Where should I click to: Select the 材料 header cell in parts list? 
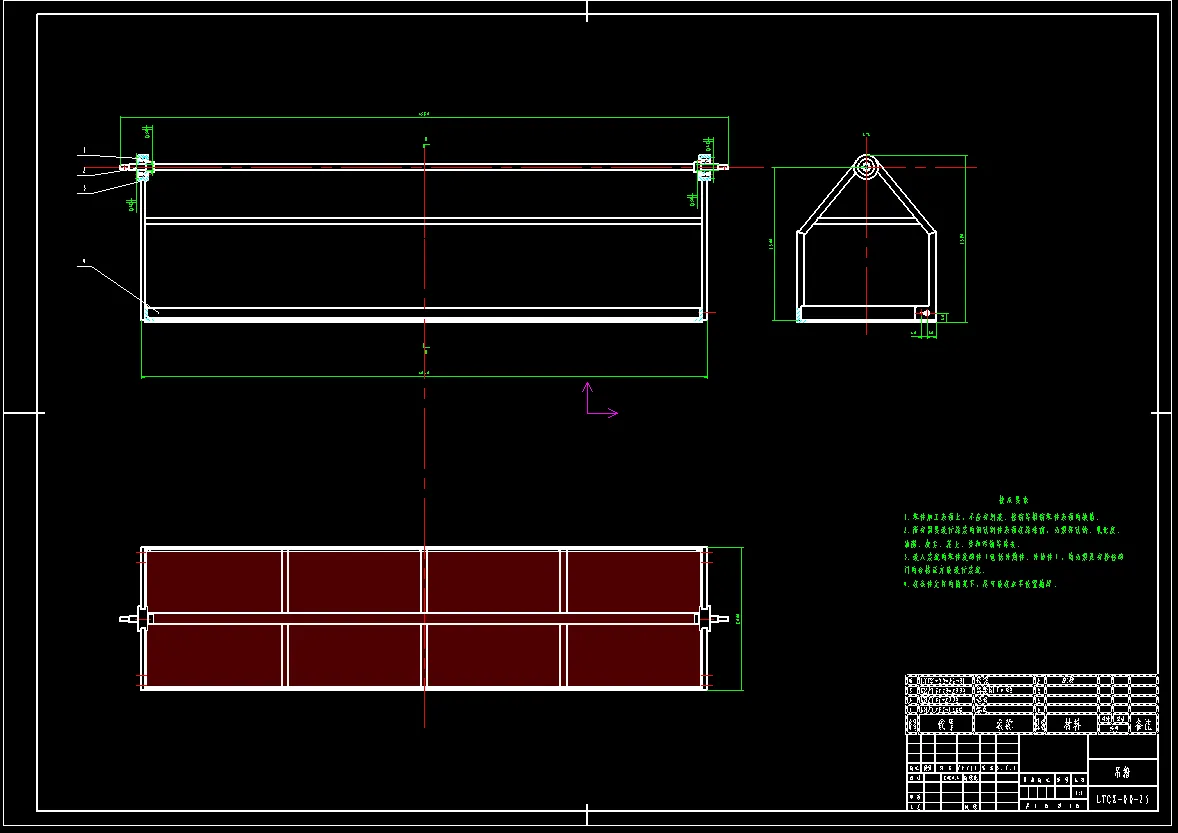point(1072,724)
